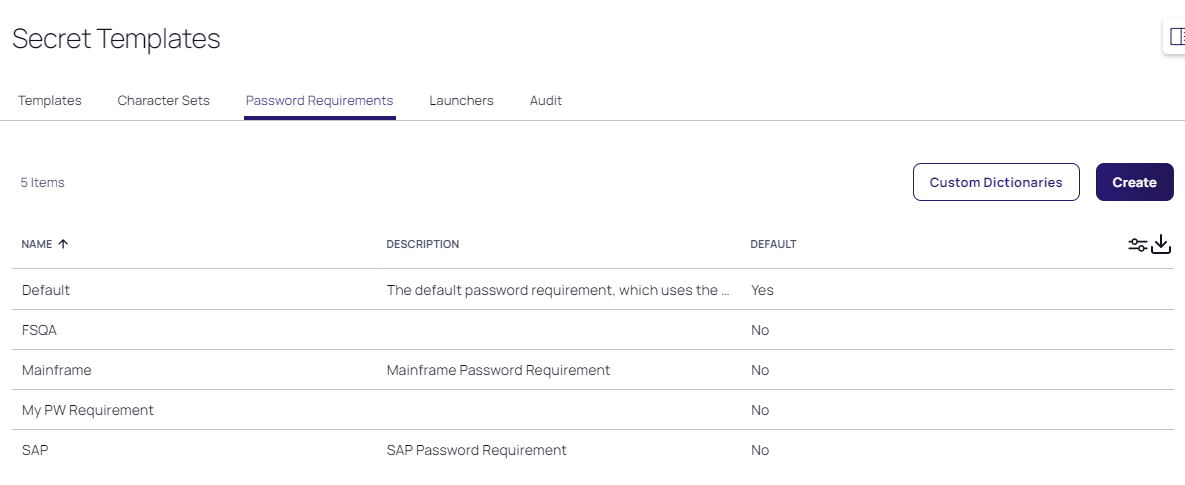Go to the Launchers tab
1185x485 pixels.
461,101
